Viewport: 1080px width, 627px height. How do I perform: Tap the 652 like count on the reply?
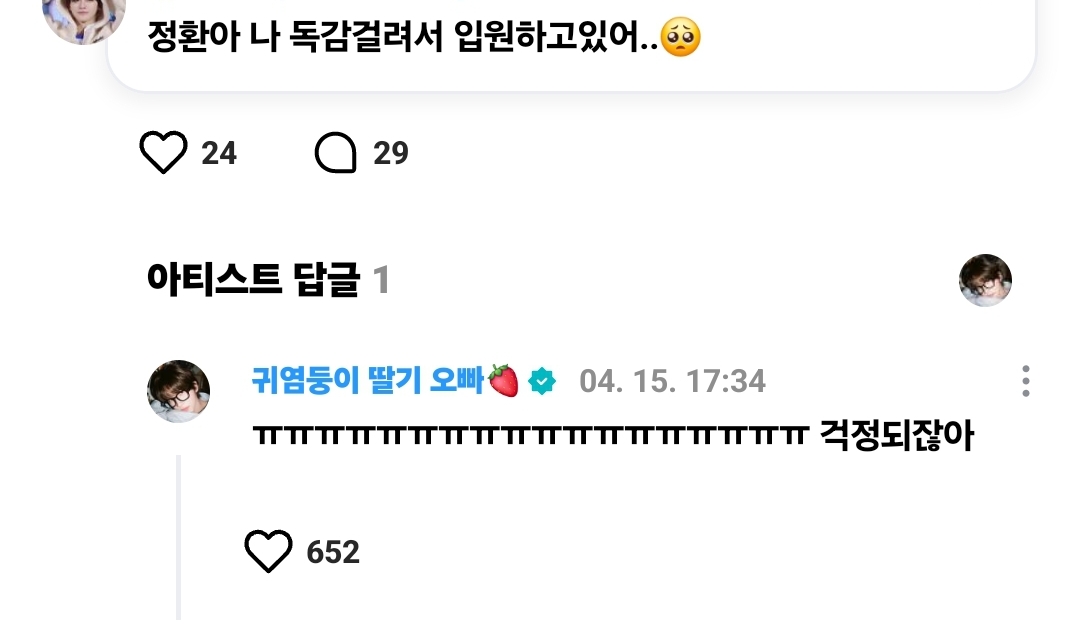click(333, 553)
